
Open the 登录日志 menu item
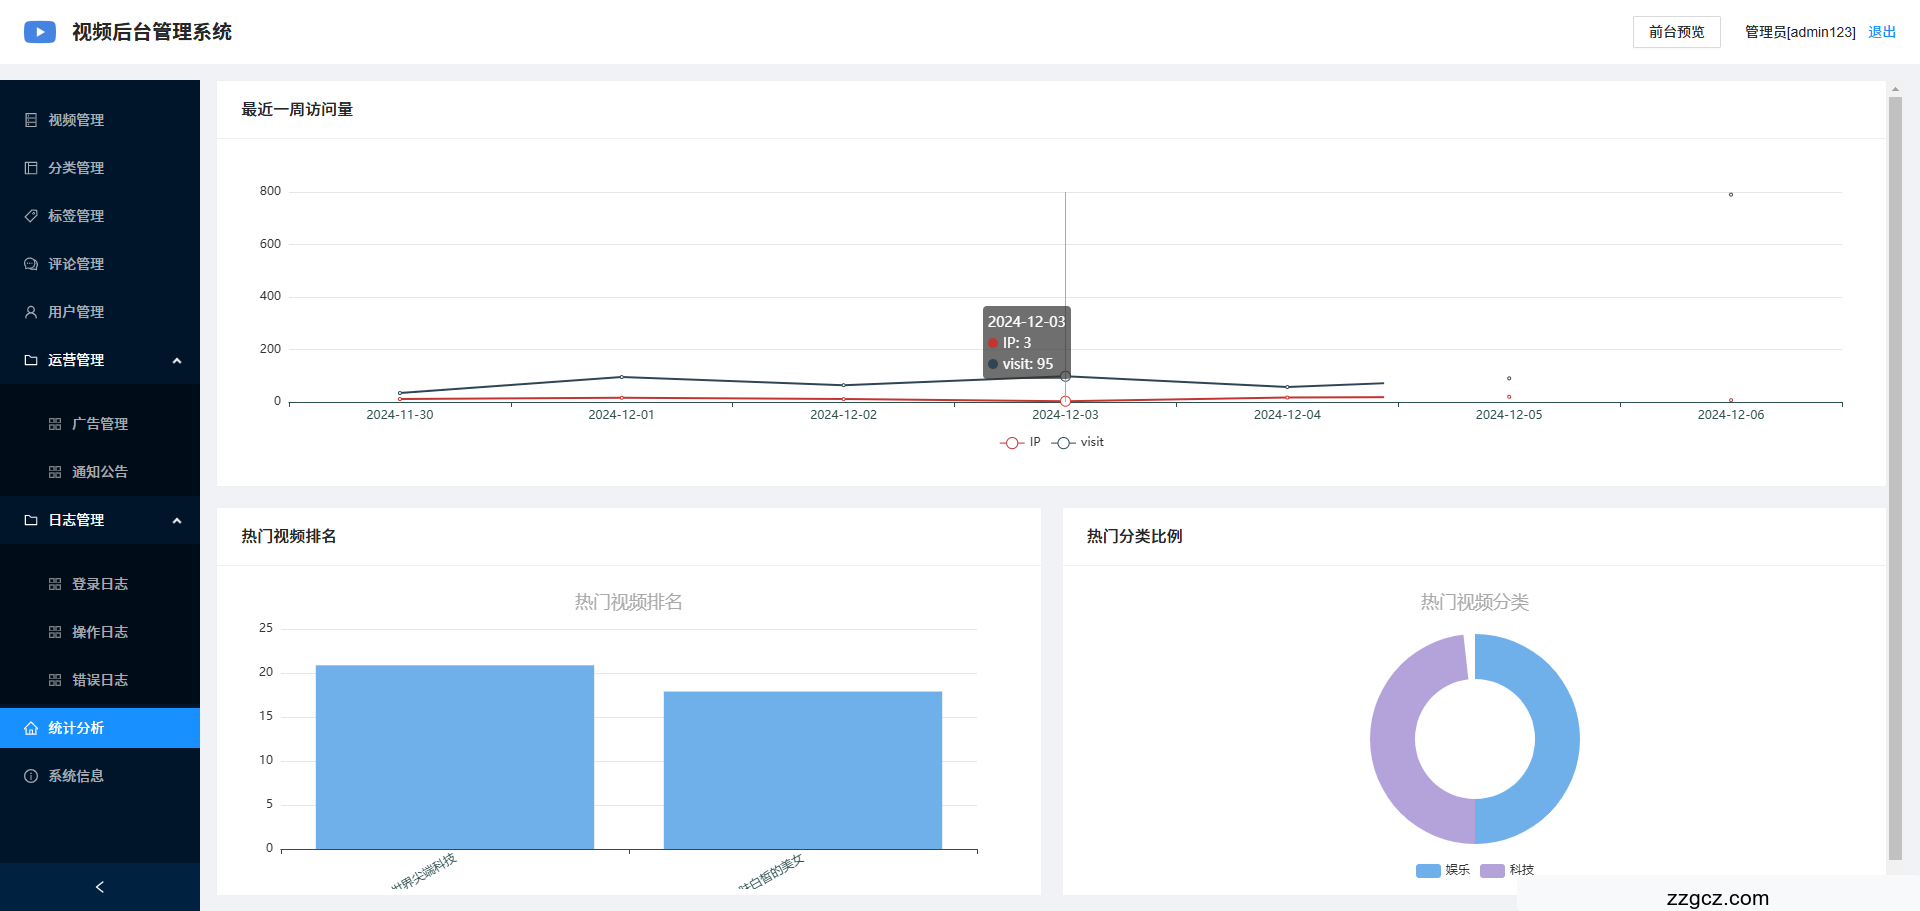(x=99, y=584)
